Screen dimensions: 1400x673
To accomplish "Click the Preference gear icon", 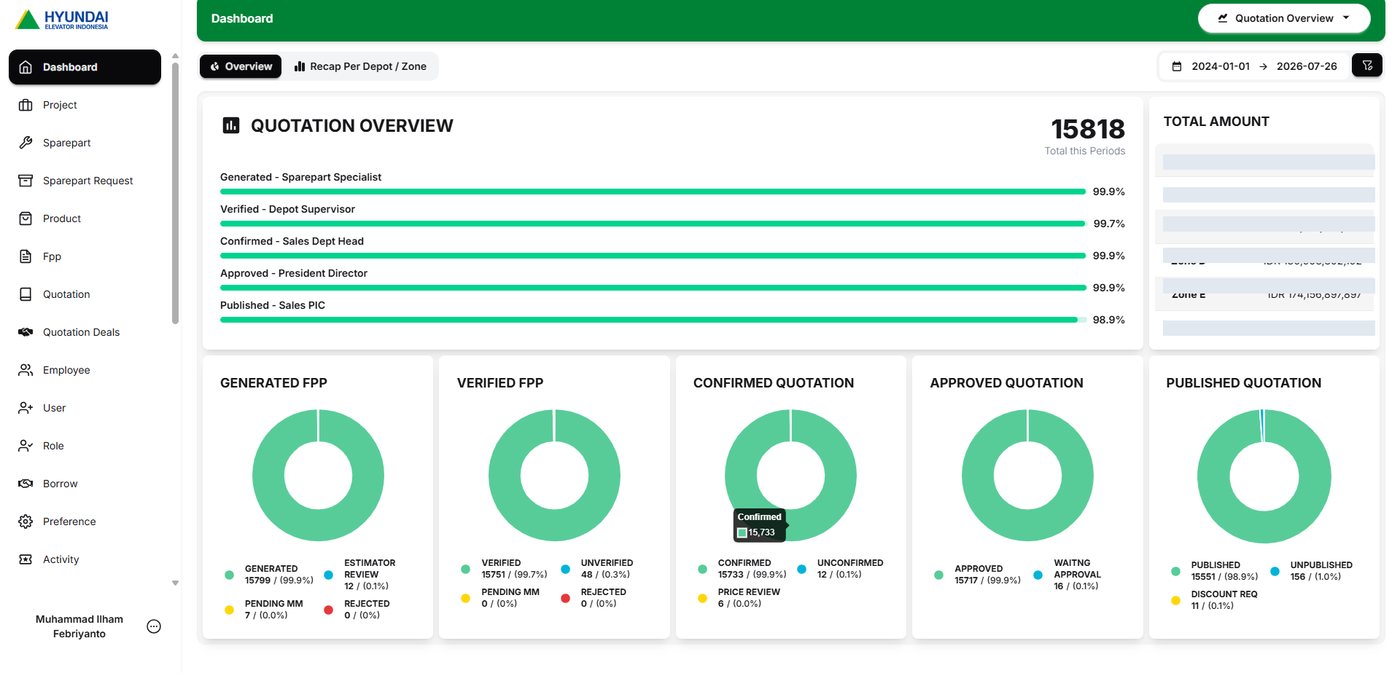I will [x=26, y=522].
